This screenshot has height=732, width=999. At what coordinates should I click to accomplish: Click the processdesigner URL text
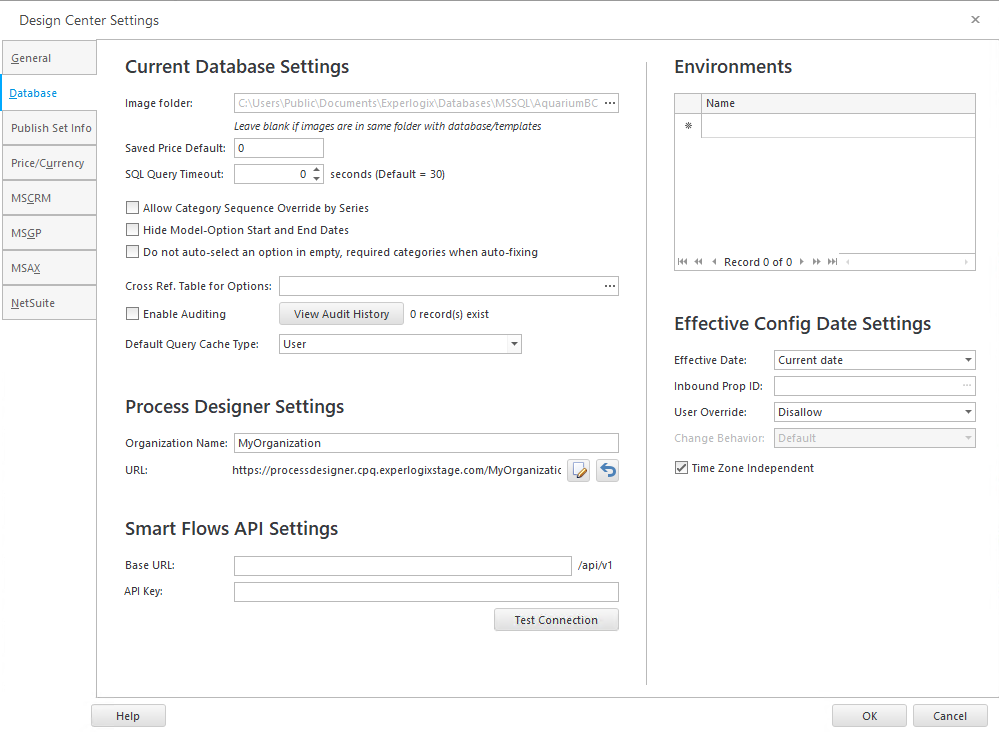pyautogui.click(x=396, y=470)
